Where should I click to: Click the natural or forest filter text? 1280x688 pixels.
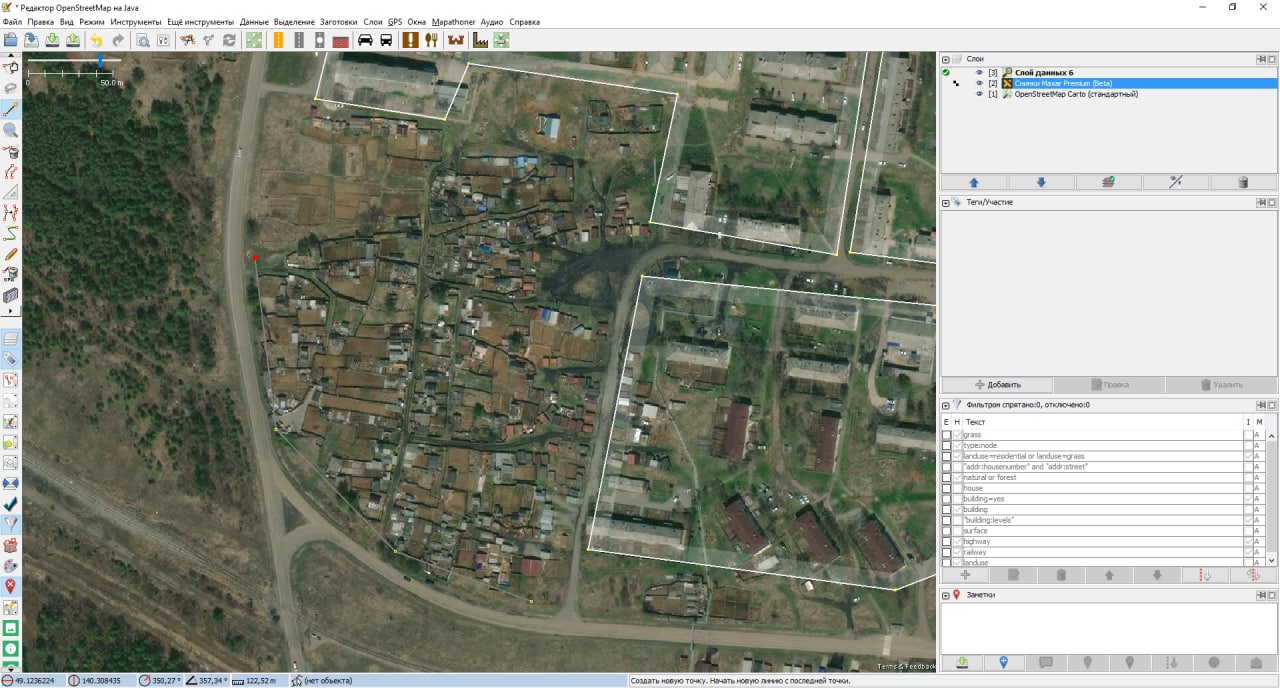point(989,477)
